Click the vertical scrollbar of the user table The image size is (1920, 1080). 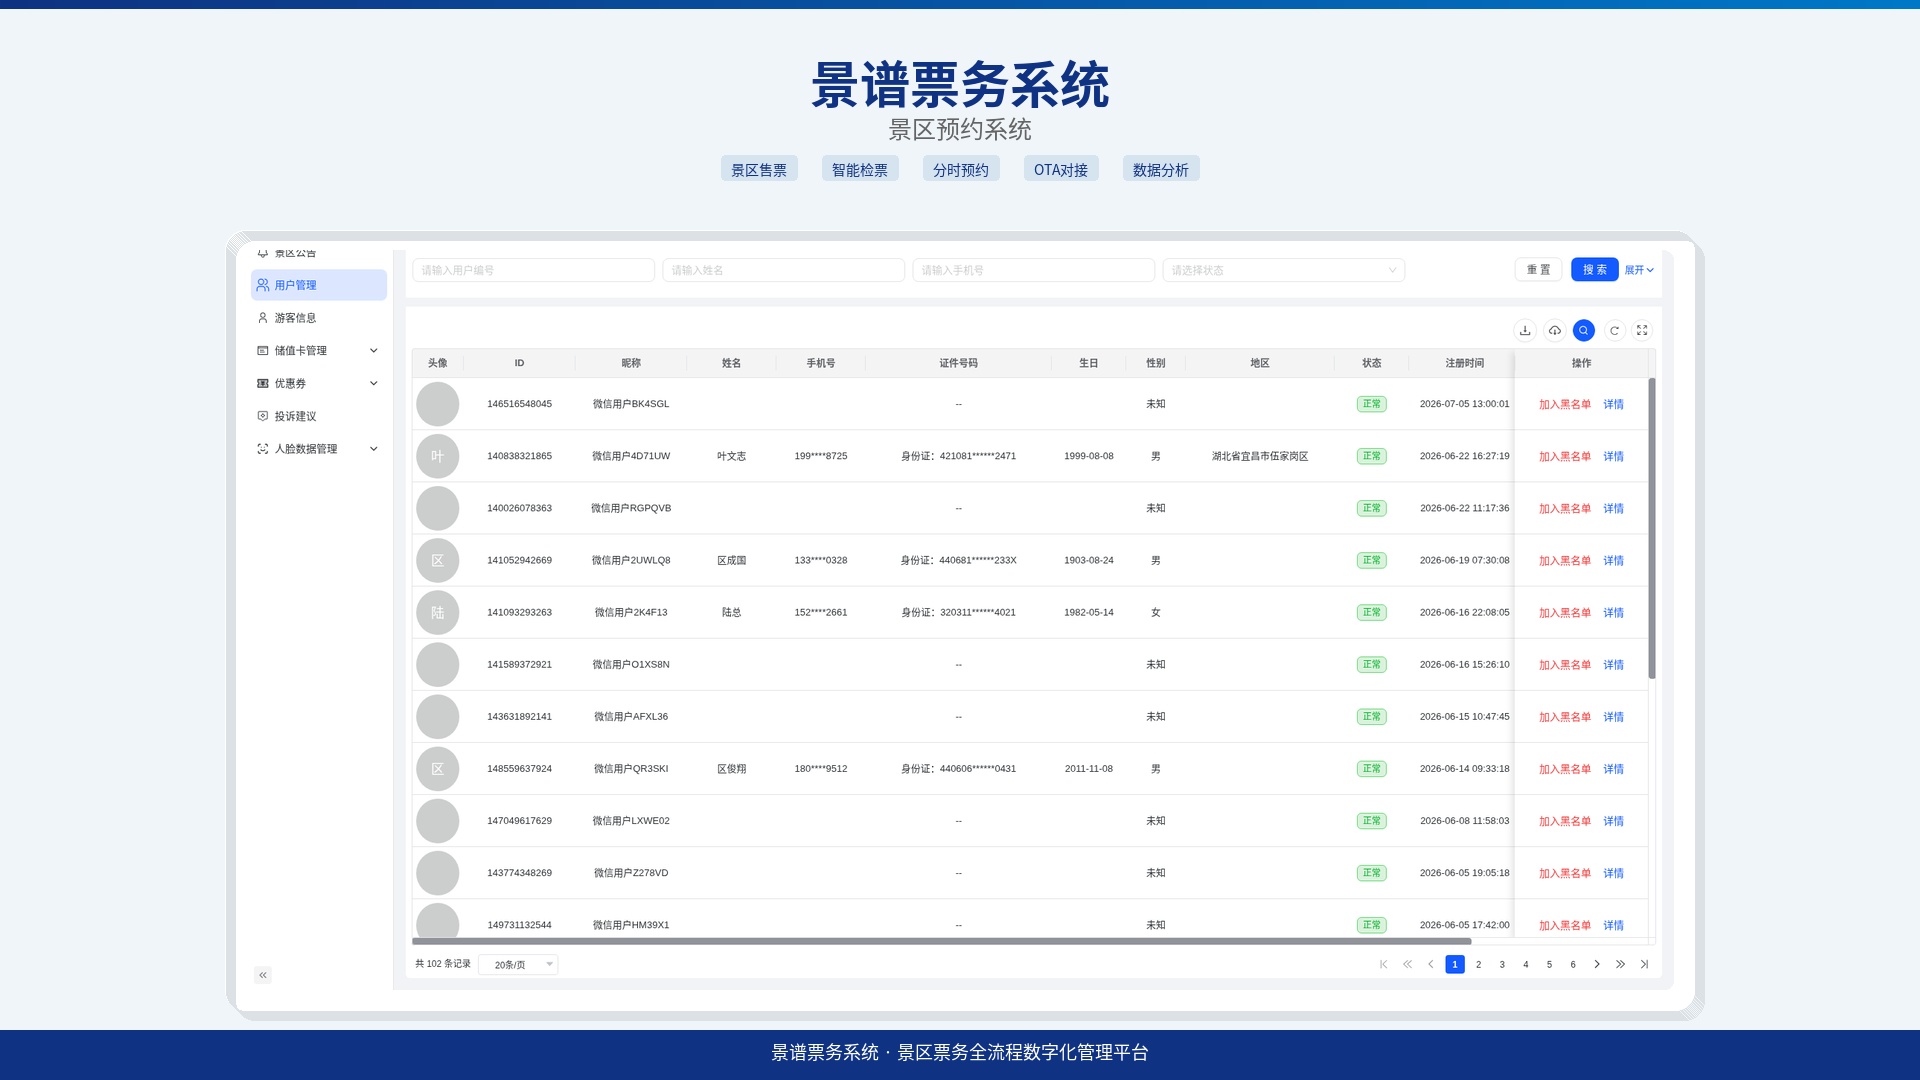tap(1652, 528)
